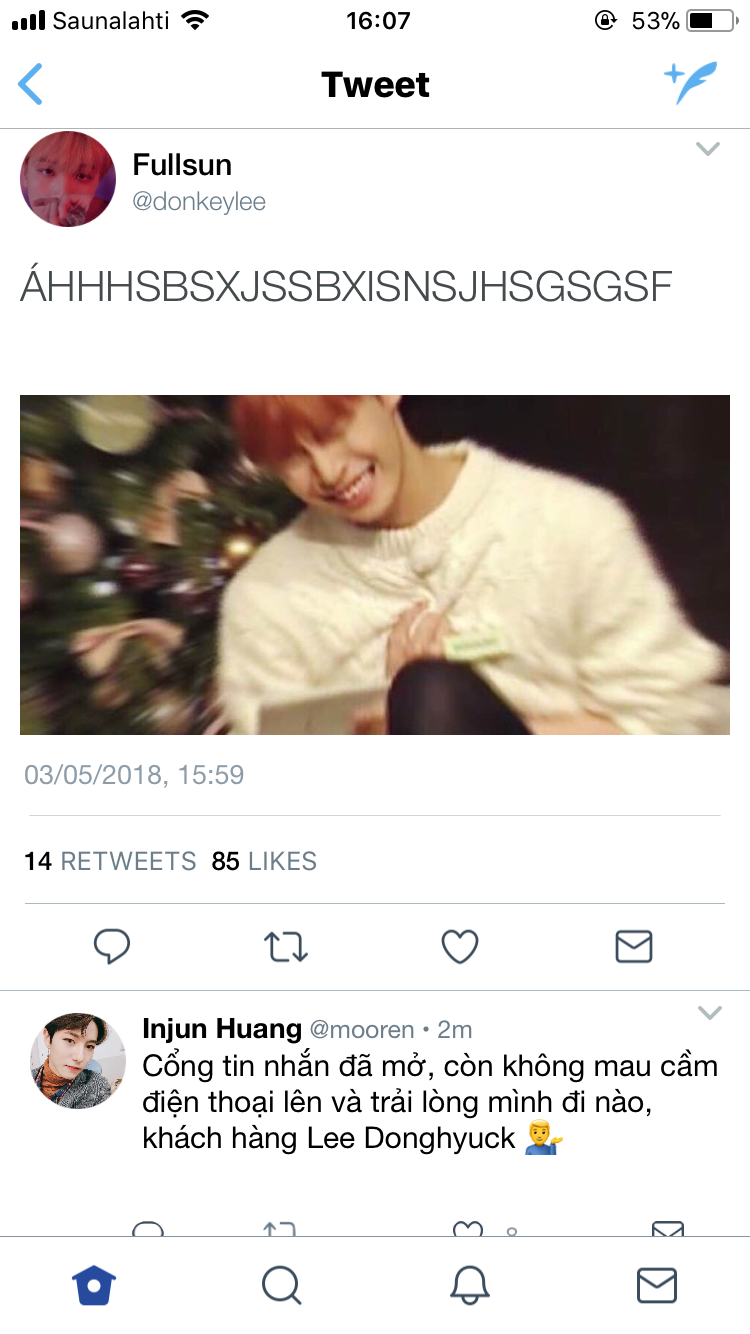
Task: Open the @donkeylee handle
Action: click(x=199, y=201)
